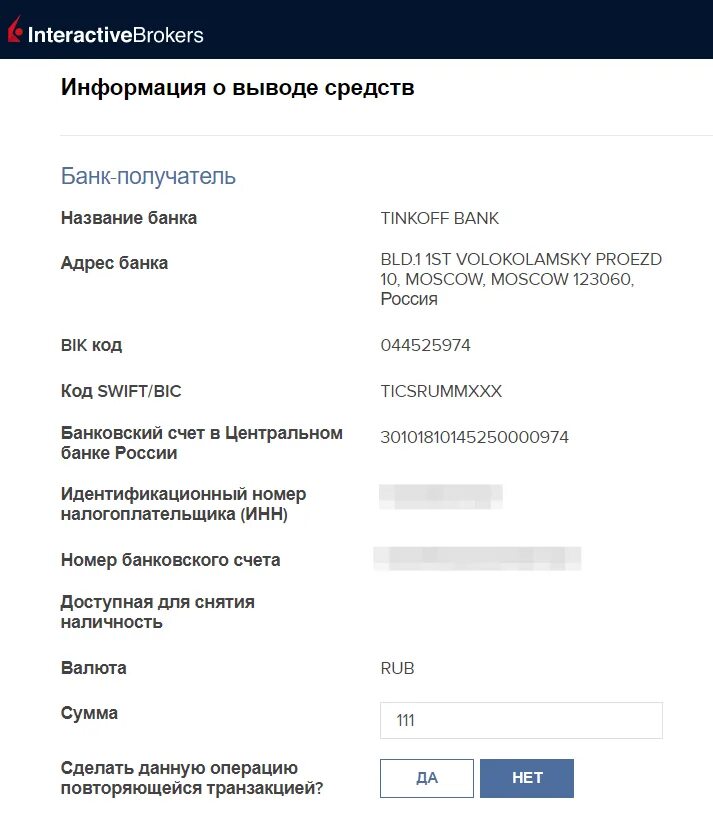Click the BIK code value 044525974
This screenshot has width=713, height=840.
coord(425,346)
